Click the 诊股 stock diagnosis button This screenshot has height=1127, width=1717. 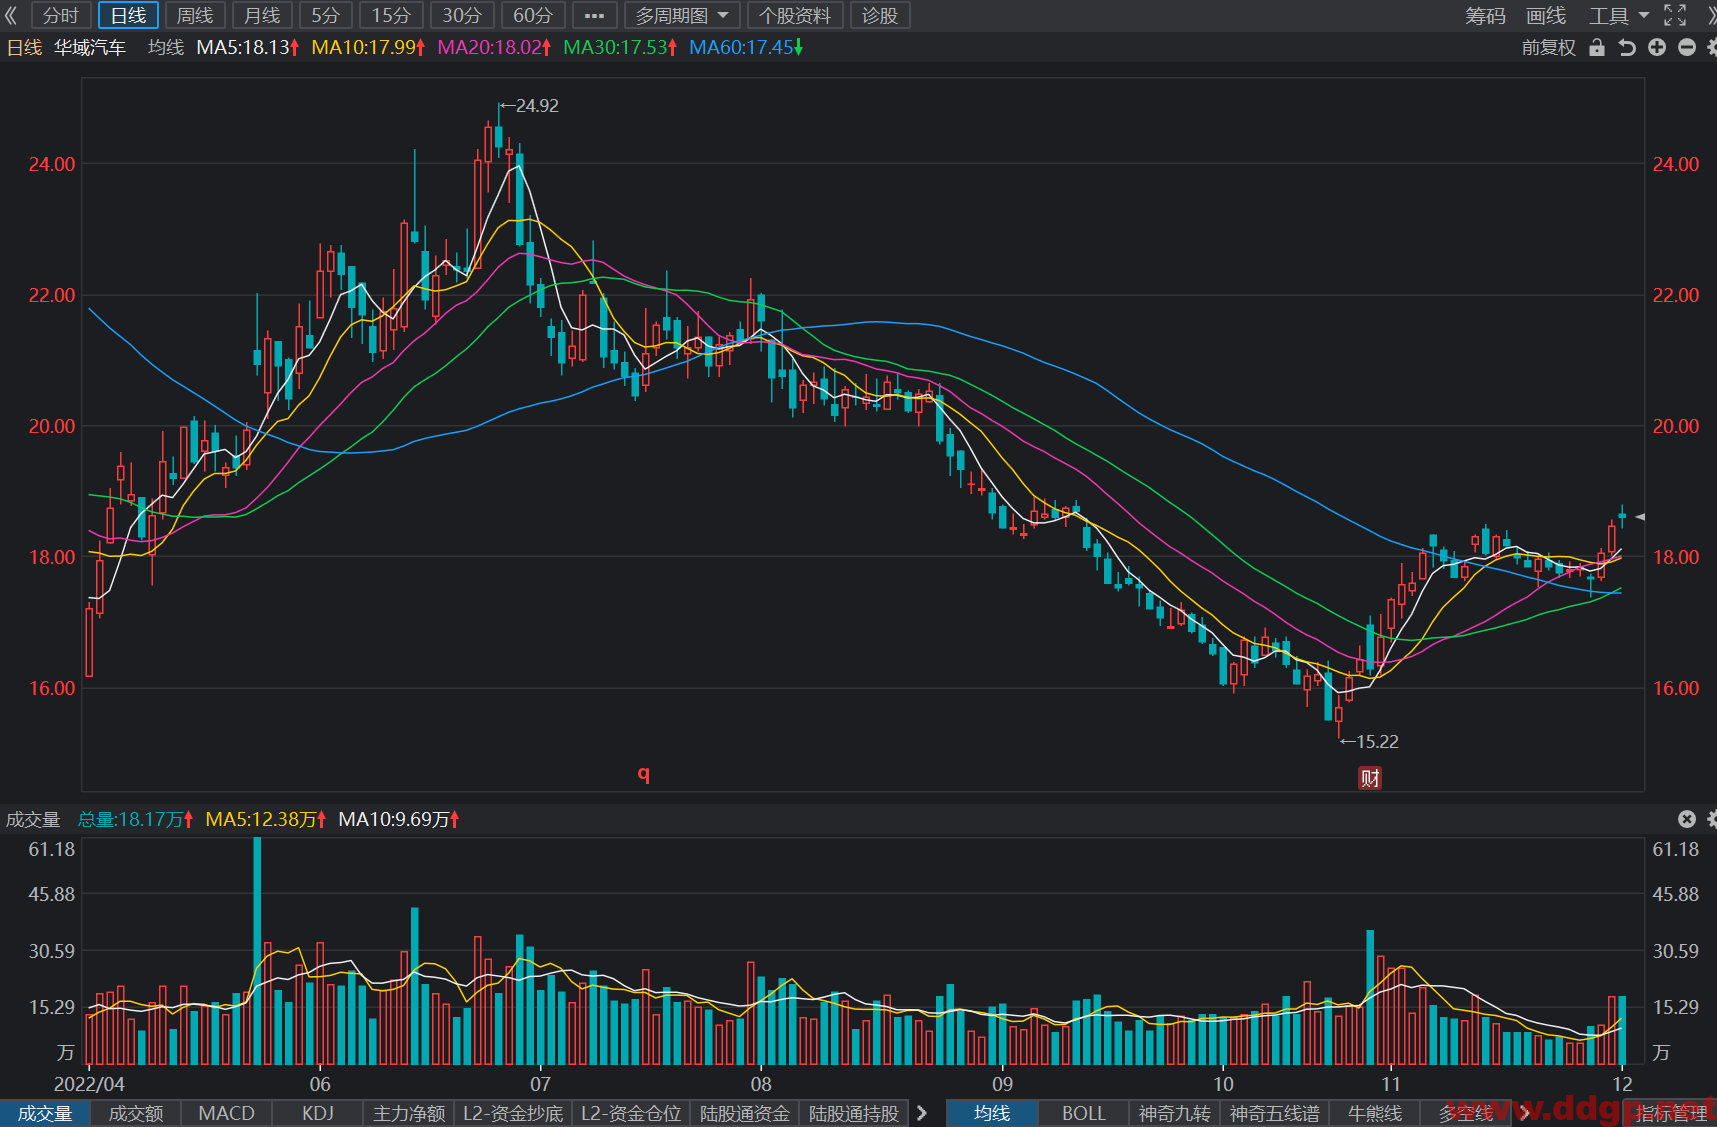880,15
